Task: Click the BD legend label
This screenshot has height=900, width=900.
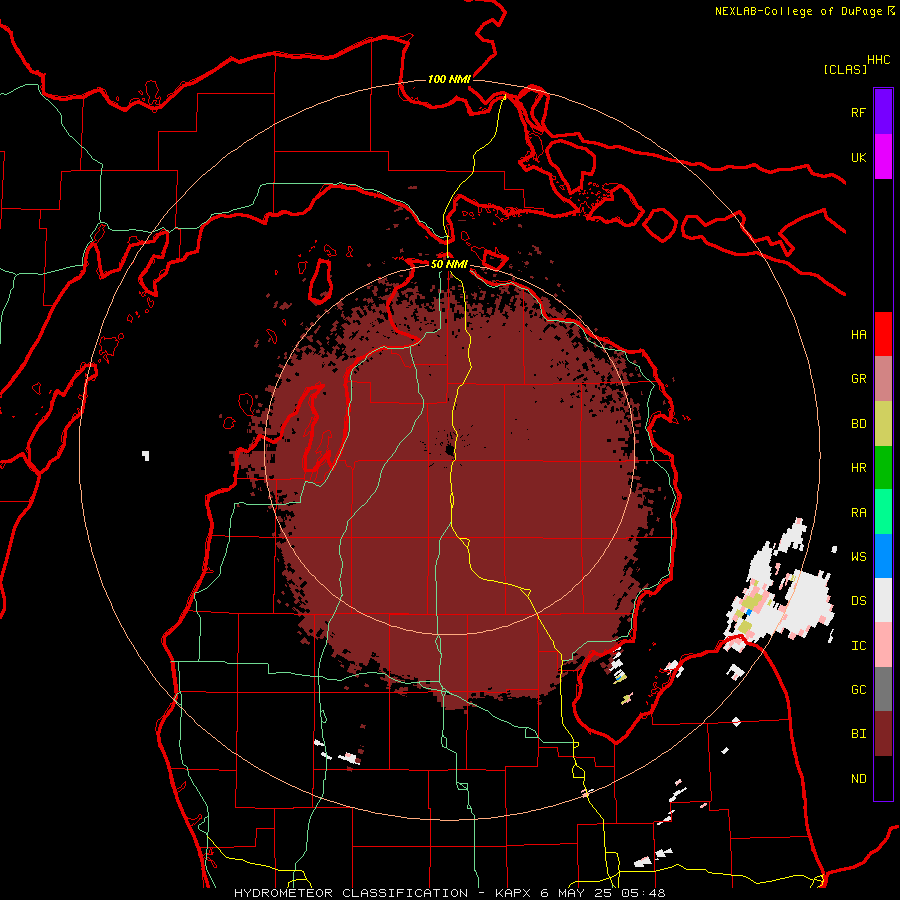Action: [858, 424]
